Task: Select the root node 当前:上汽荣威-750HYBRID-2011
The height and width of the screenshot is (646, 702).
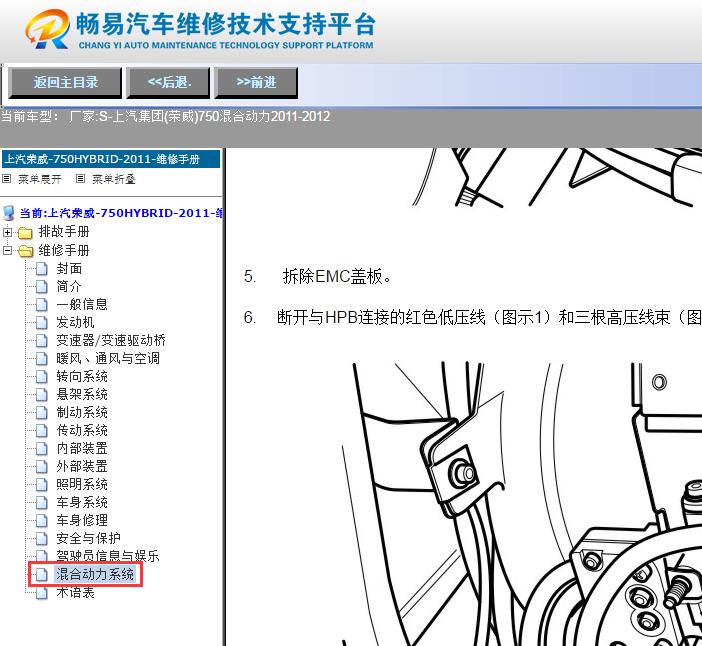Action: click(121, 213)
